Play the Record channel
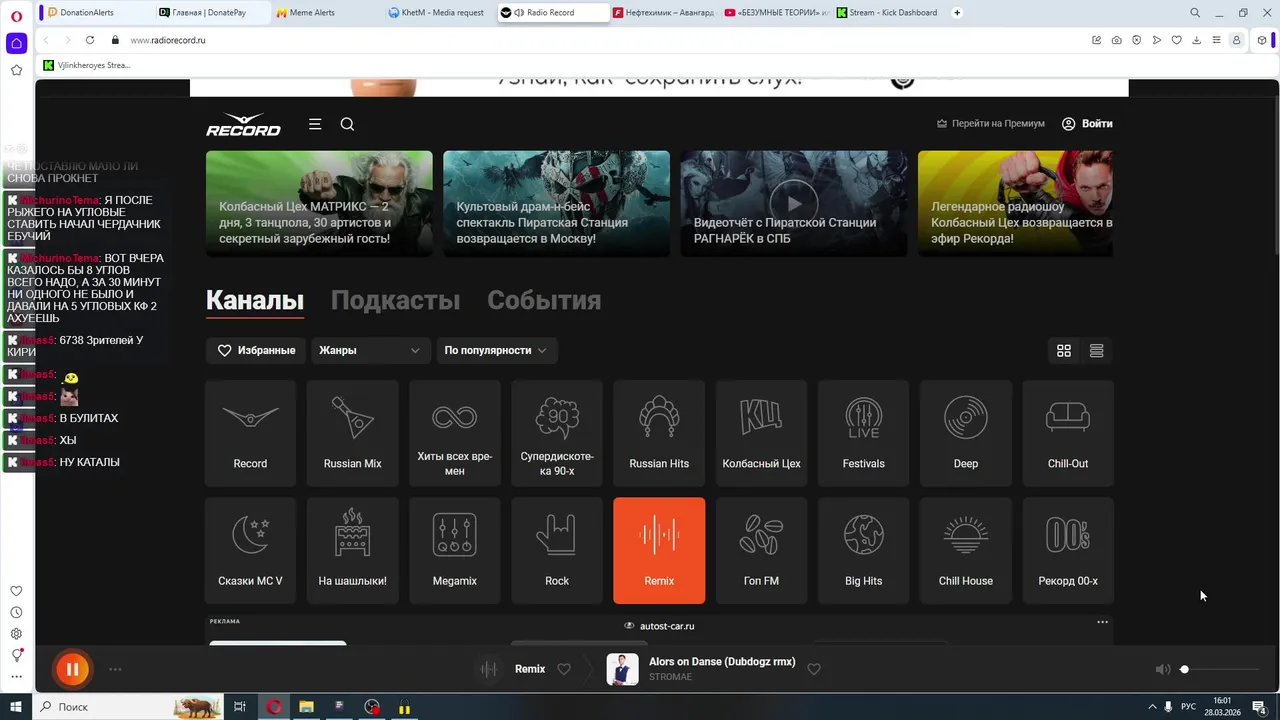The image size is (1280, 720). point(250,433)
